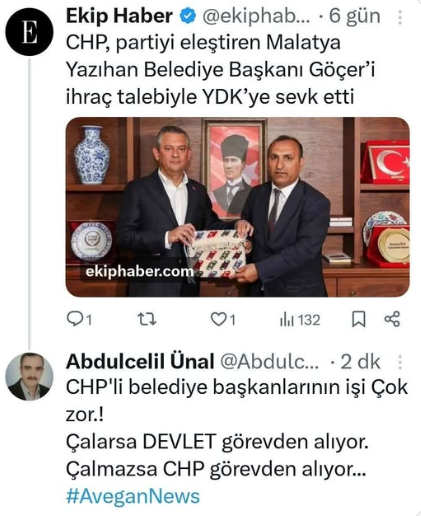This screenshot has height=516, width=421.
Task: Open the Ekip Haber display name
Action: coord(119,16)
